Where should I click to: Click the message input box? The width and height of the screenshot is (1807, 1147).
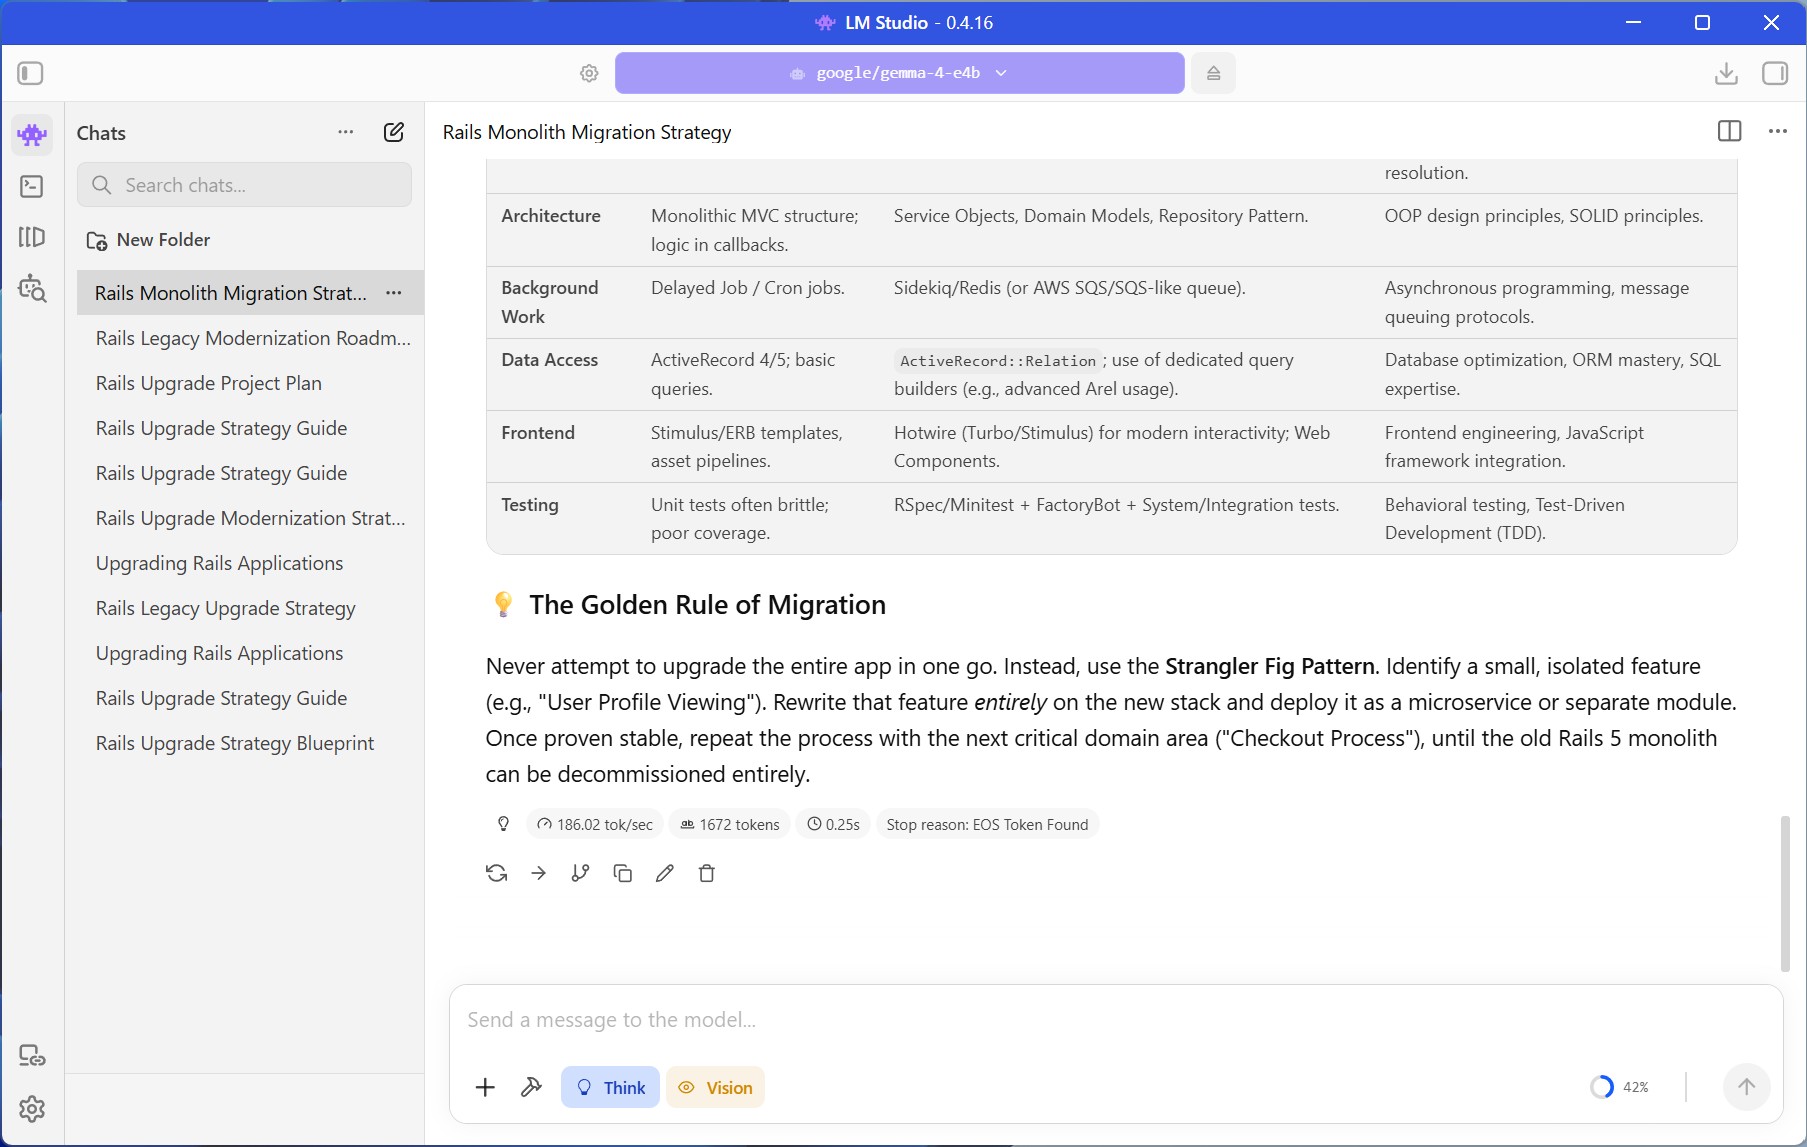(1115, 1020)
